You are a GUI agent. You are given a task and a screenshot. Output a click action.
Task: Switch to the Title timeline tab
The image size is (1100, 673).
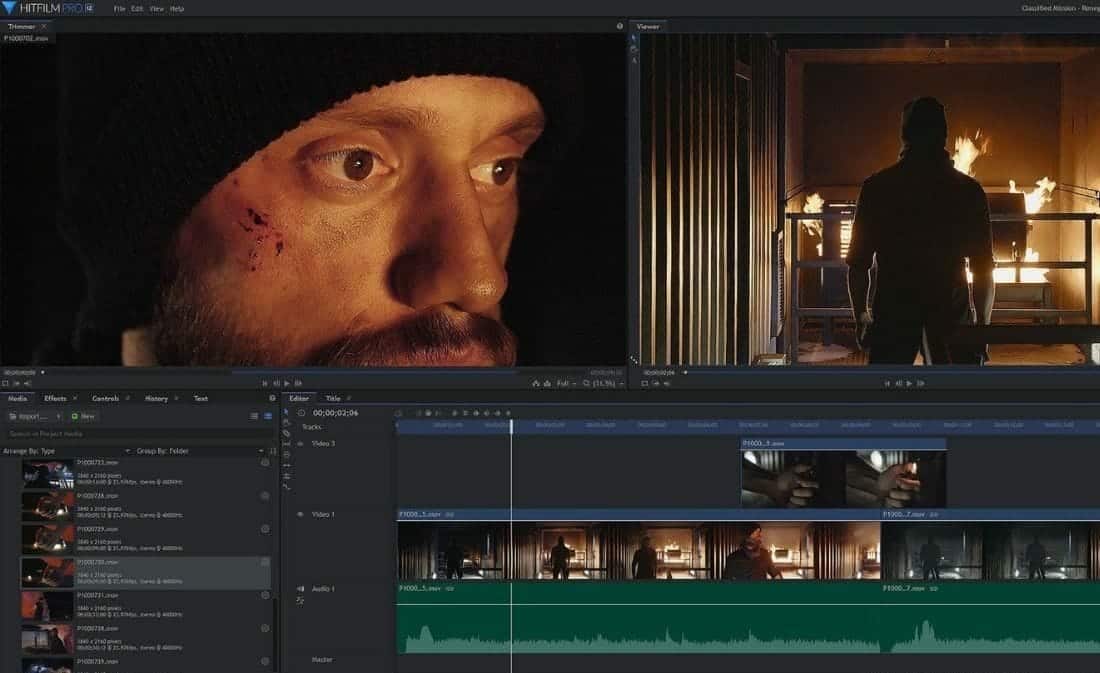tap(333, 398)
